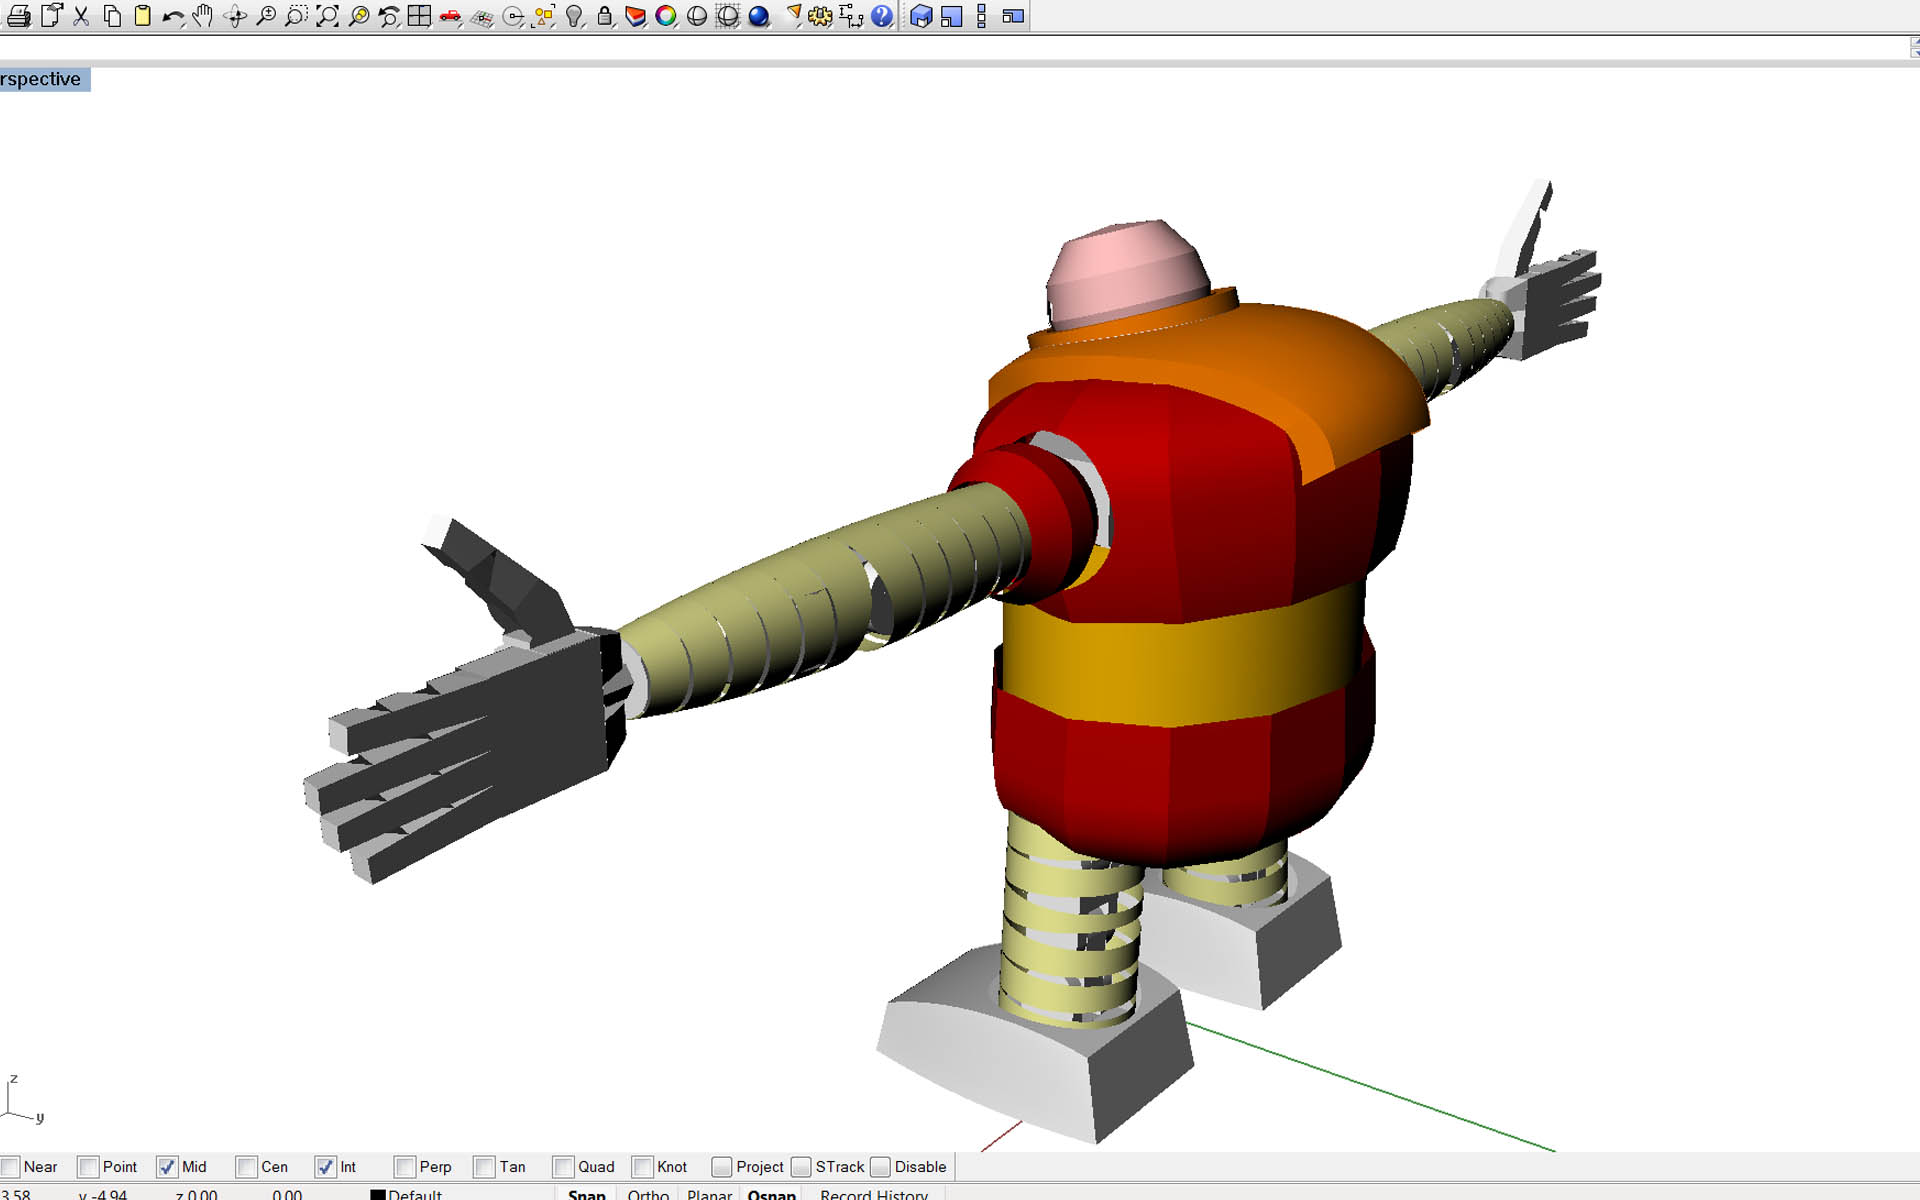This screenshot has height=1200, width=1920.
Task: Toggle the Osnap status bar pane
Action: pos(771,1194)
